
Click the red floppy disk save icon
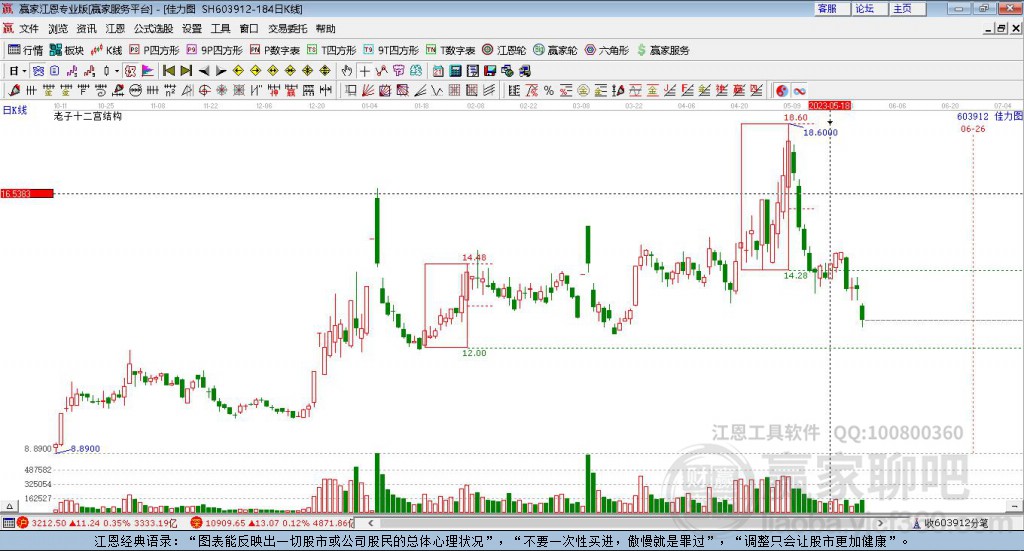click(x=490, y=71)
